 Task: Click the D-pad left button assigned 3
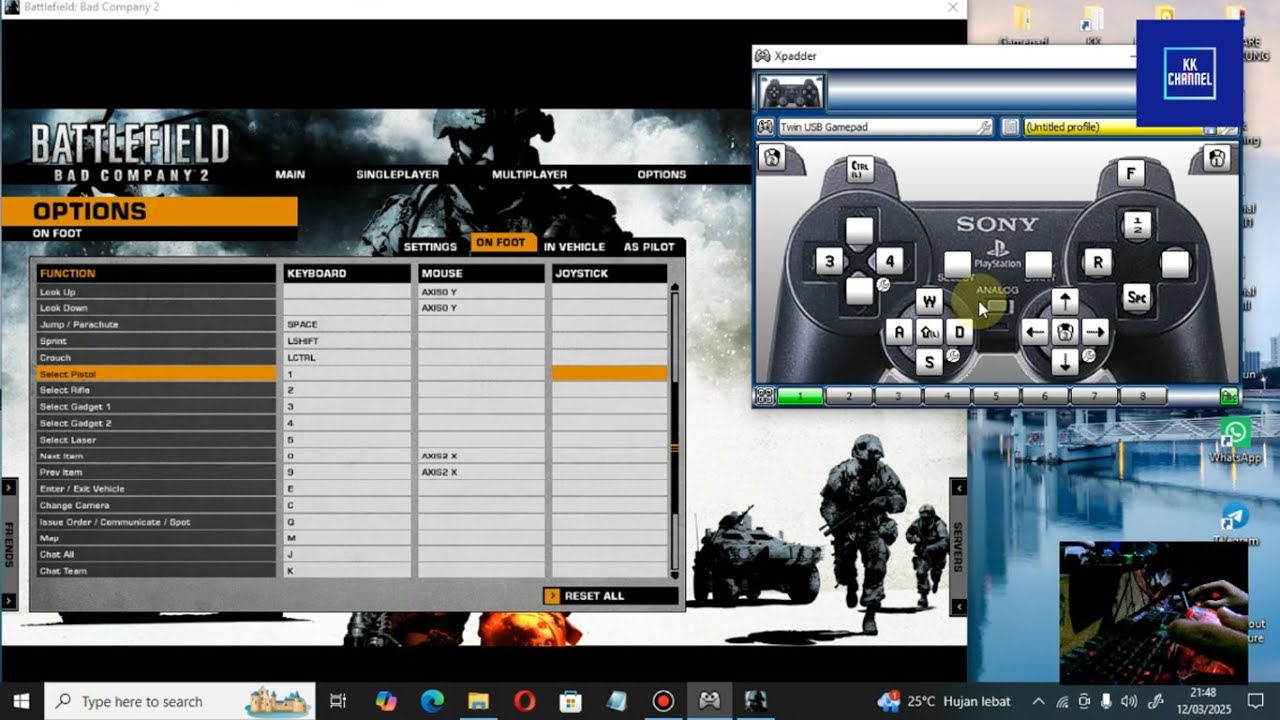[829, 262]
